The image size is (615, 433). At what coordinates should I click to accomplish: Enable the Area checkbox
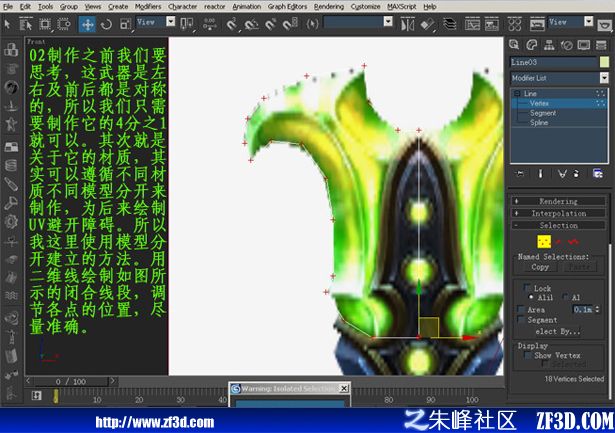[x=521, y=309]
